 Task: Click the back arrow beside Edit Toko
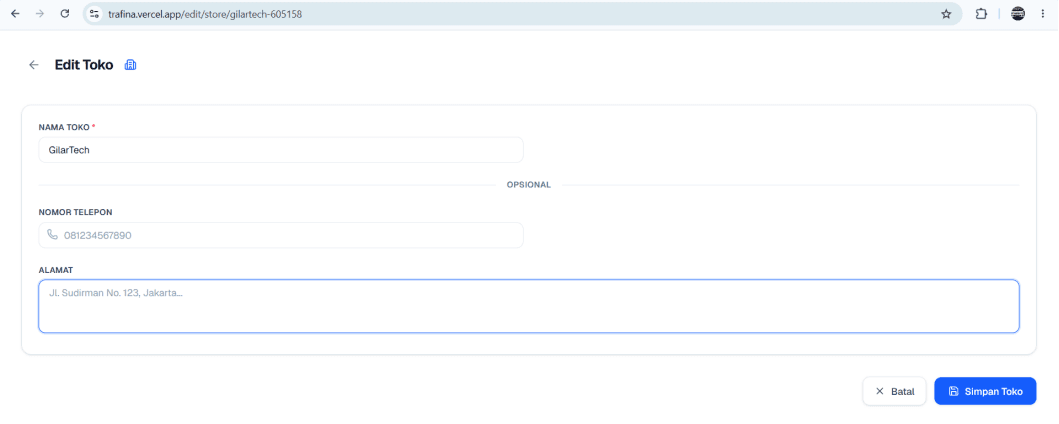(34, 65)
